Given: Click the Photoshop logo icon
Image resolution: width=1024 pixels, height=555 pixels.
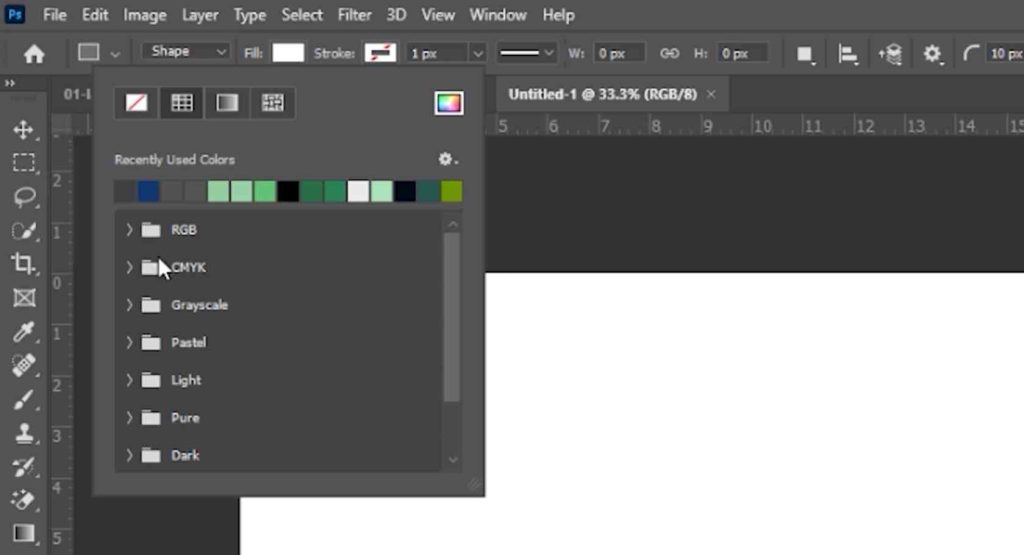Looking at the screenshot, I should pos(15,14).
